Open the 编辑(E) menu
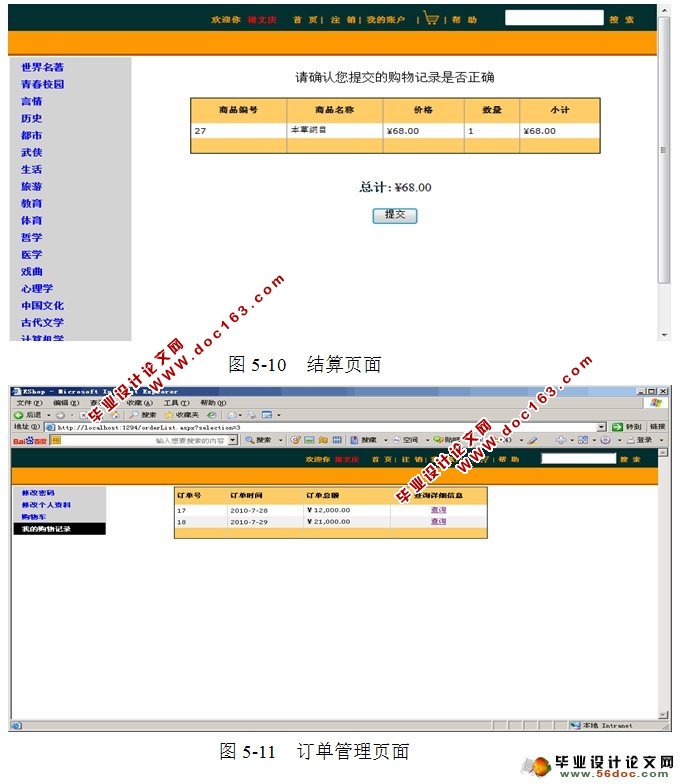Image resolution: width=684 pixels, height=784 pixels. (66, 403)
